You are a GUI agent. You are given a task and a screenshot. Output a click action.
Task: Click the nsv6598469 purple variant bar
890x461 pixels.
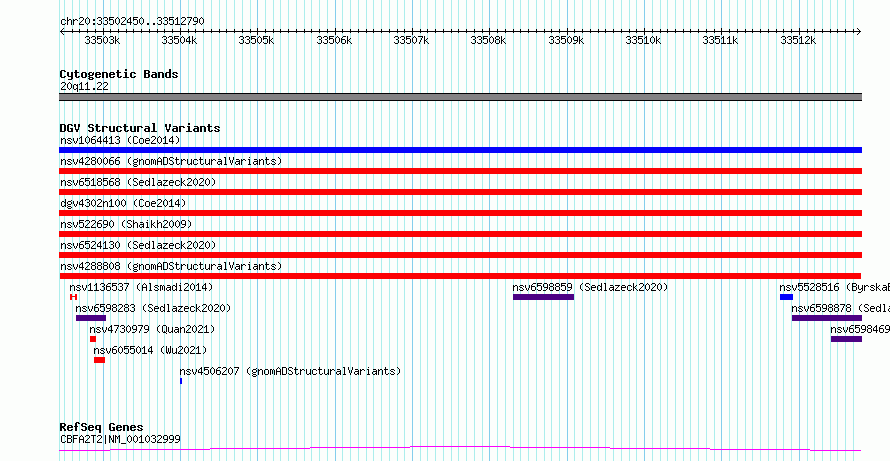click(x=846, y=339)
